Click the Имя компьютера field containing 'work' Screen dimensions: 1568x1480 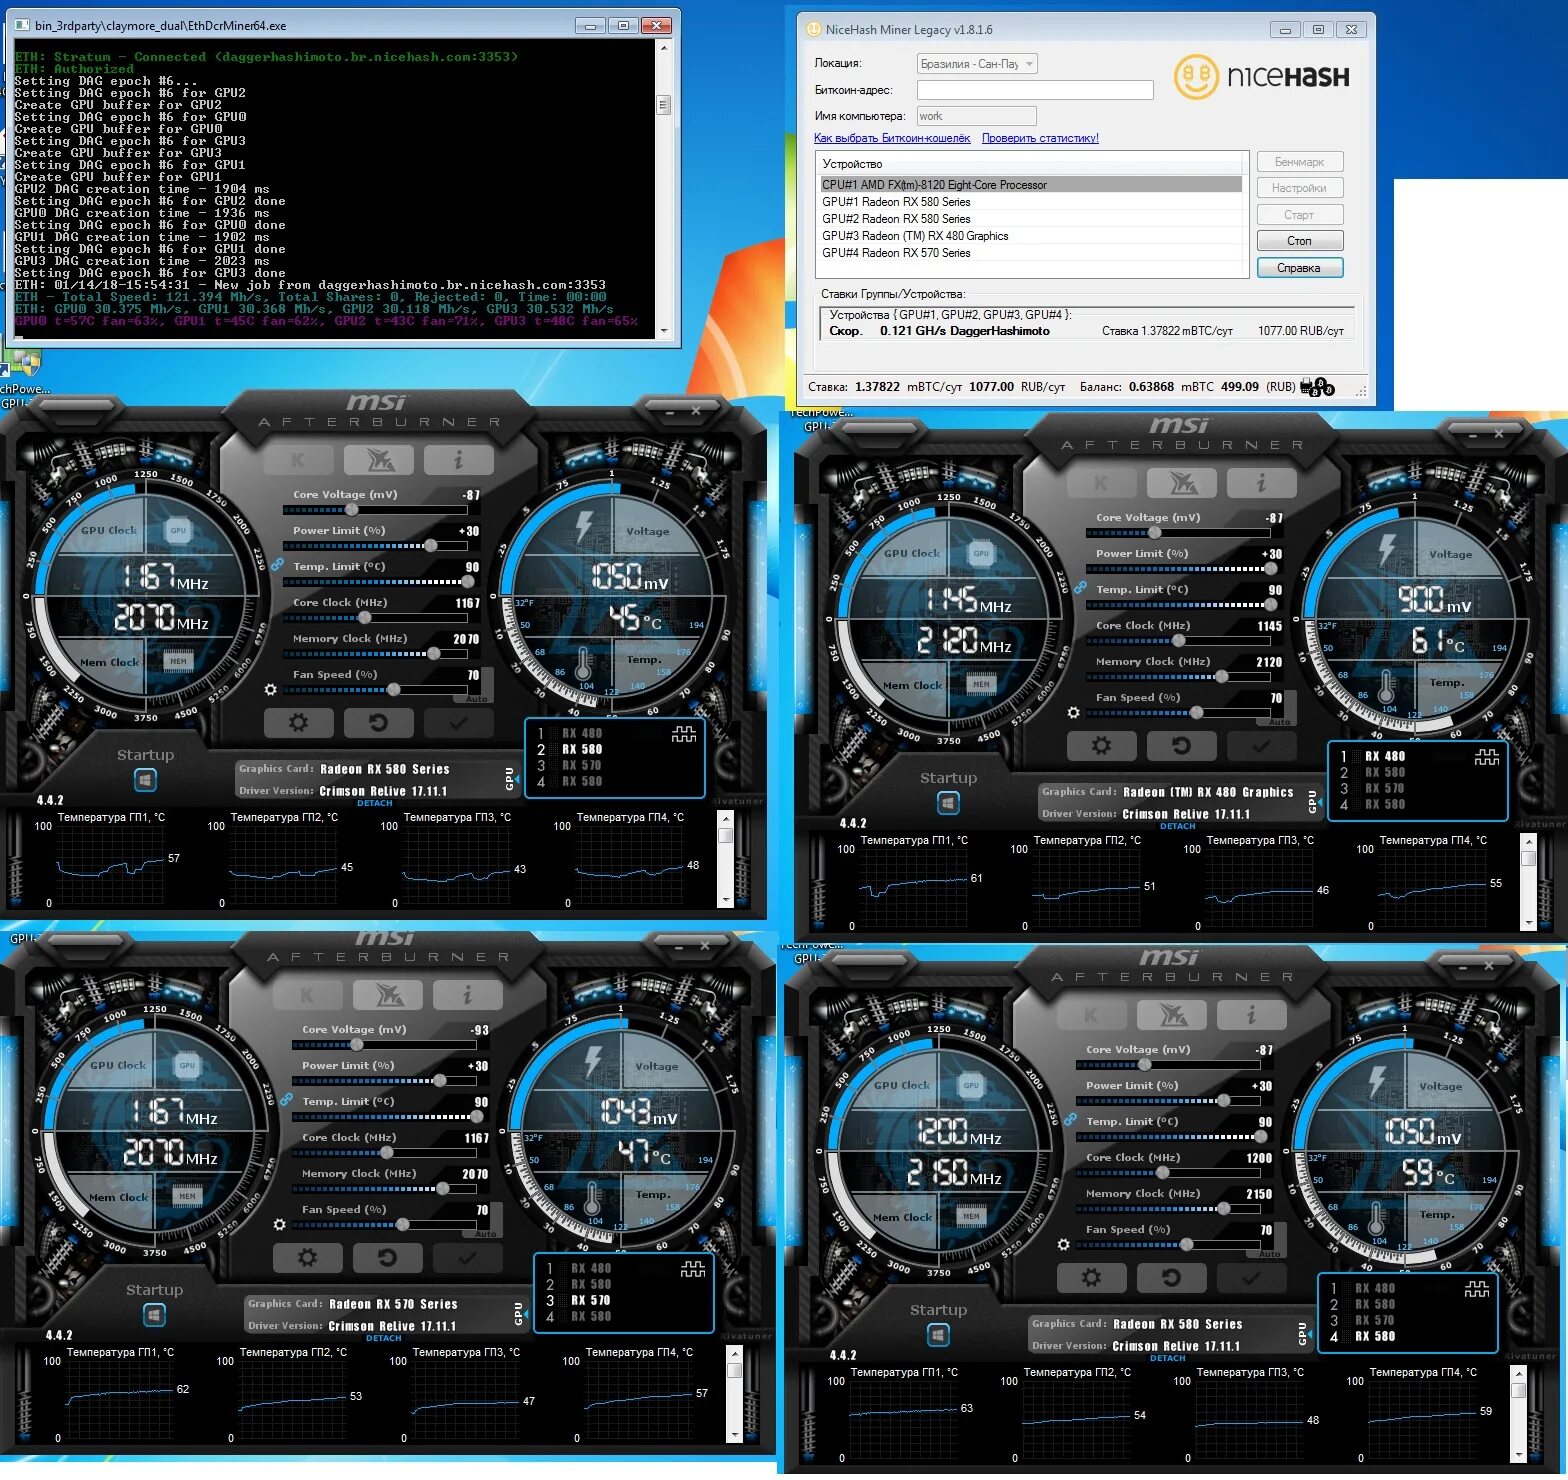pyautogui.click(x=977, y=116)
